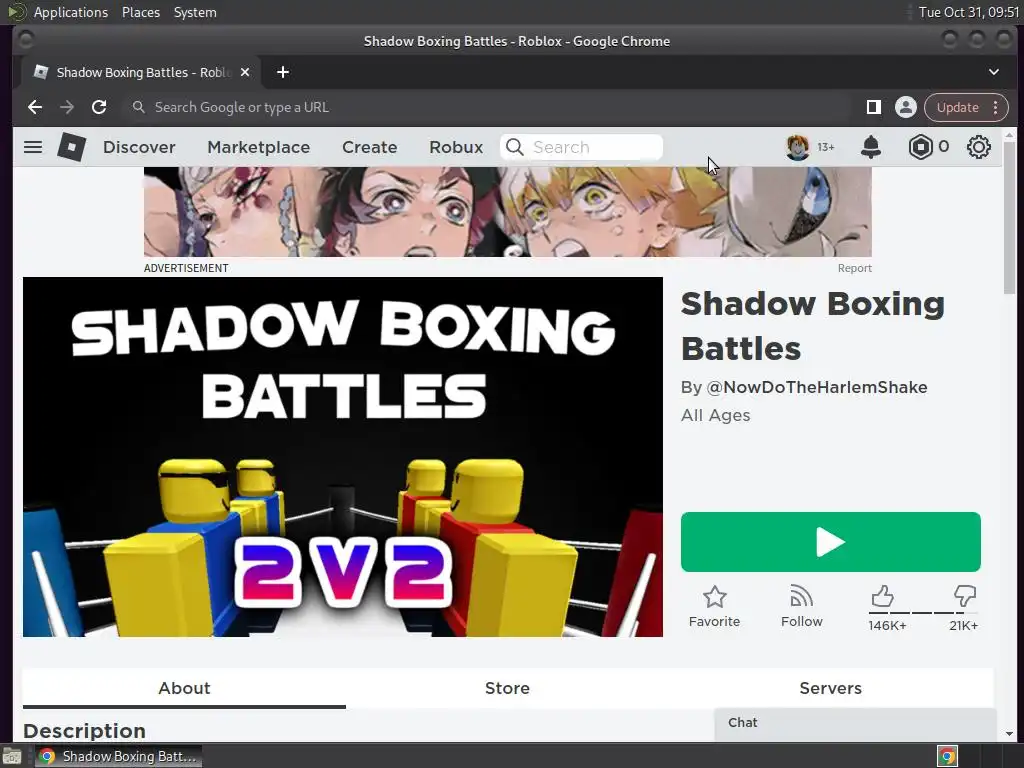This screenshot has height=768, width=1024.
Task: Switch to the Store tab
Action: pos(507,688)
